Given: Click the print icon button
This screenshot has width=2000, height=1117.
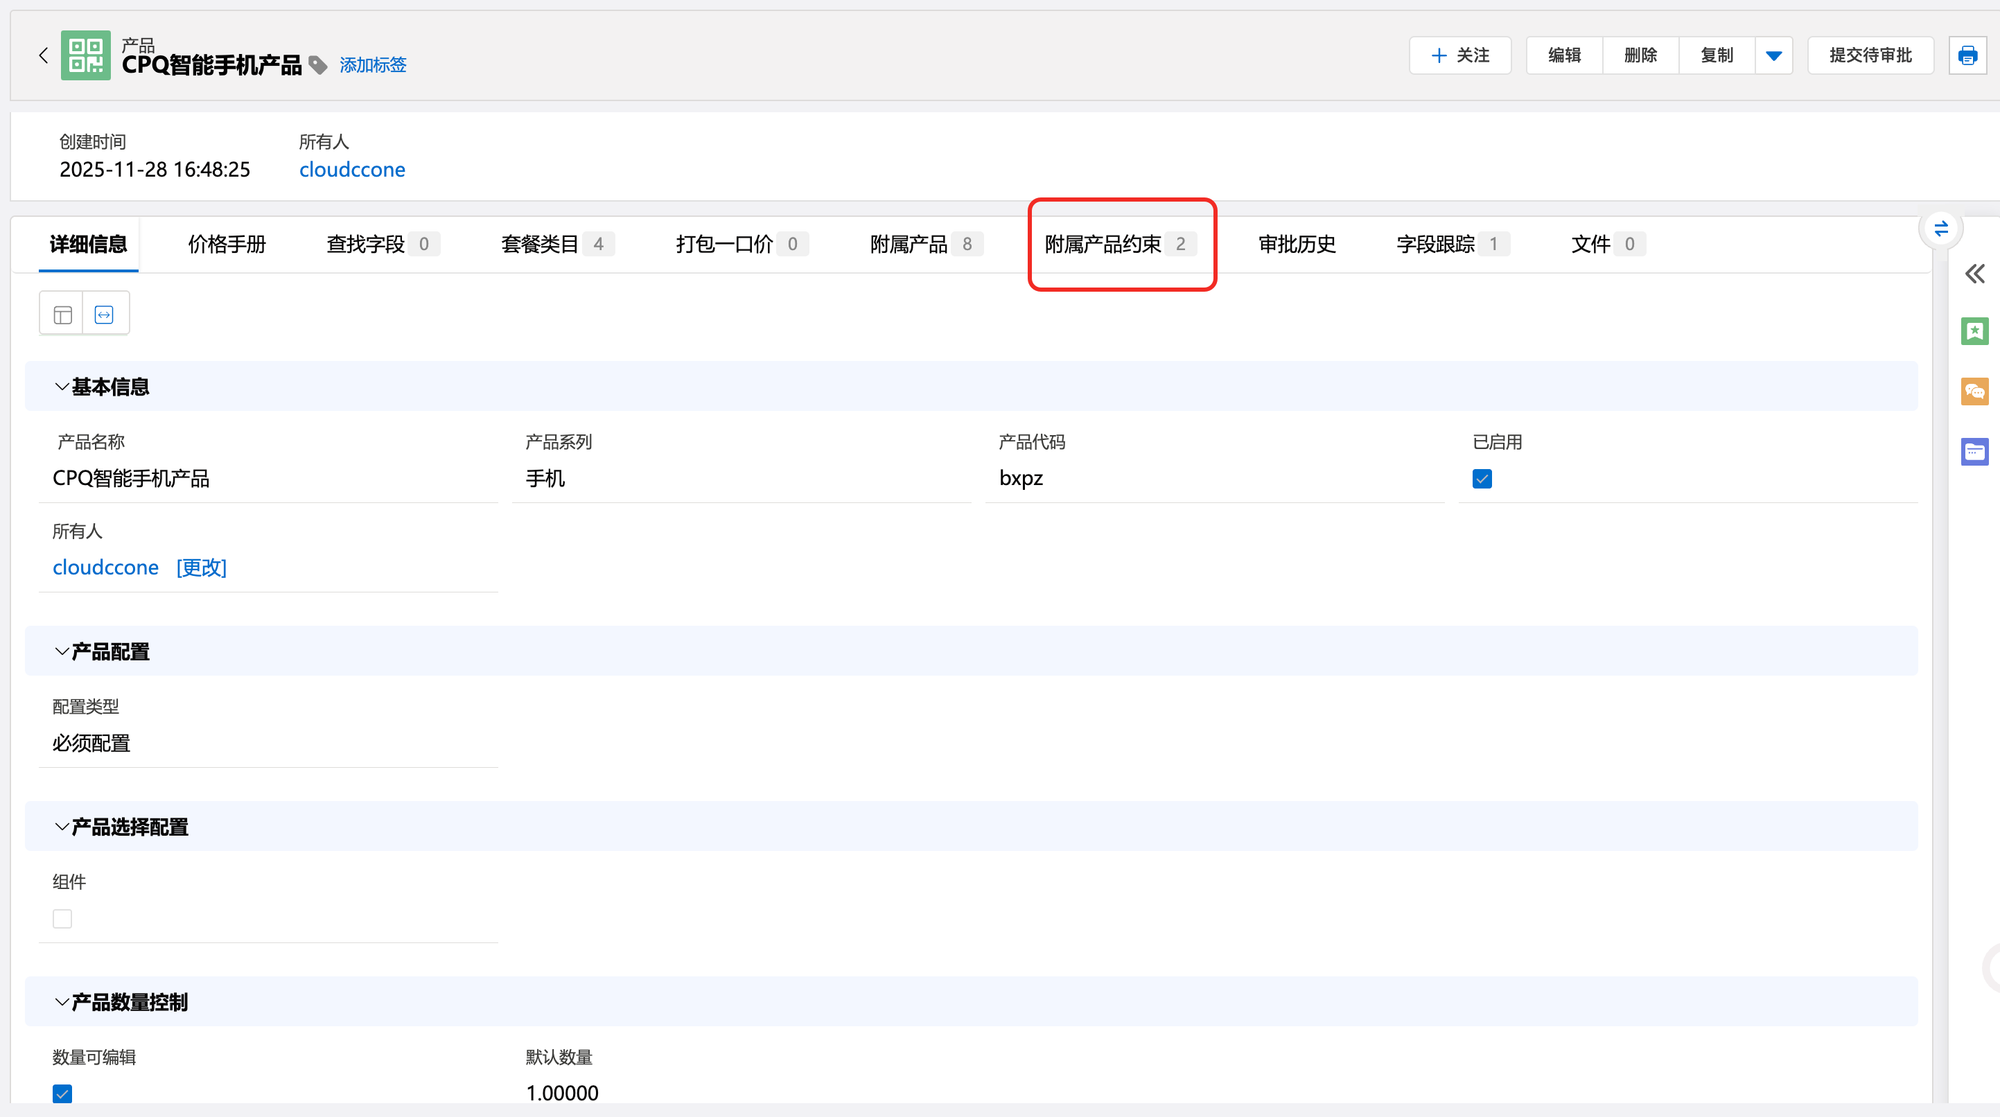Looking at the screenshot, I should (x=1967, y=56).
